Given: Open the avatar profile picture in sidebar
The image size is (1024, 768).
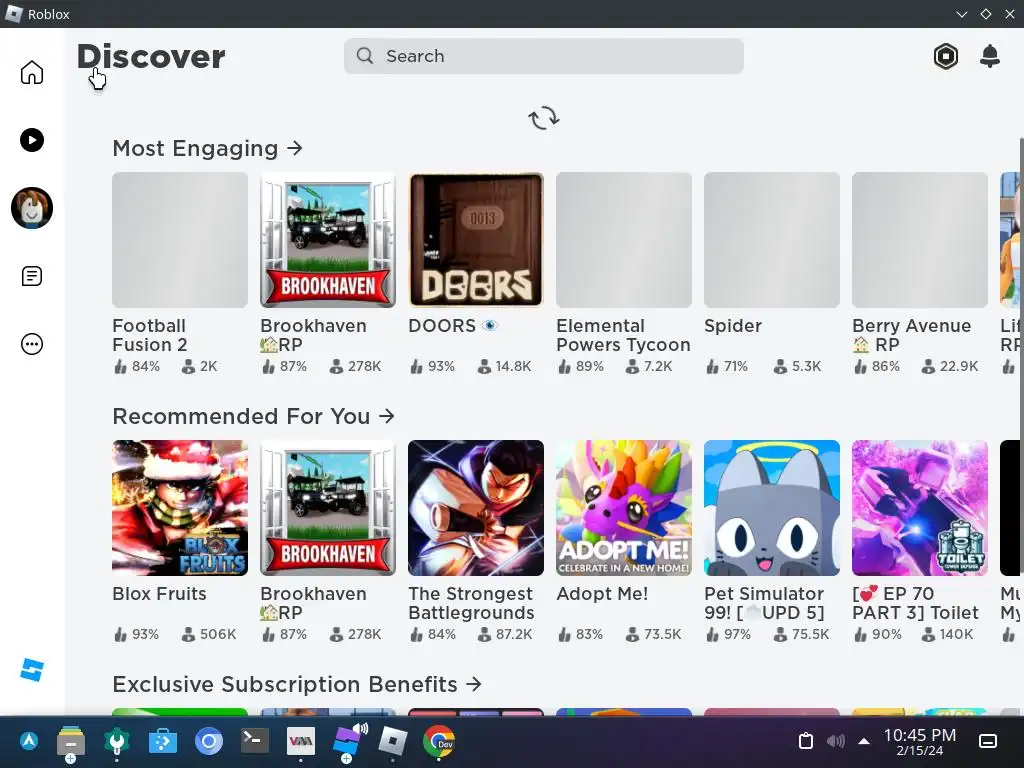Looking at the screenshot, I should [x=31, y=208].
